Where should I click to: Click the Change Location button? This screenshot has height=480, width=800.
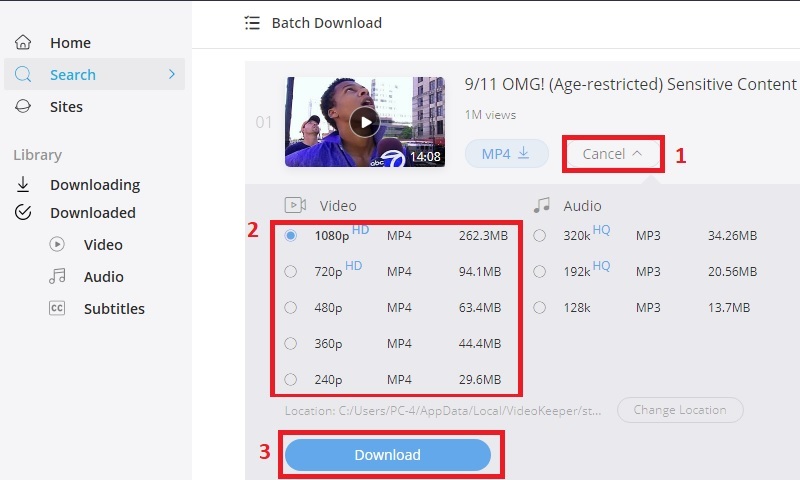tap(680, 410)
